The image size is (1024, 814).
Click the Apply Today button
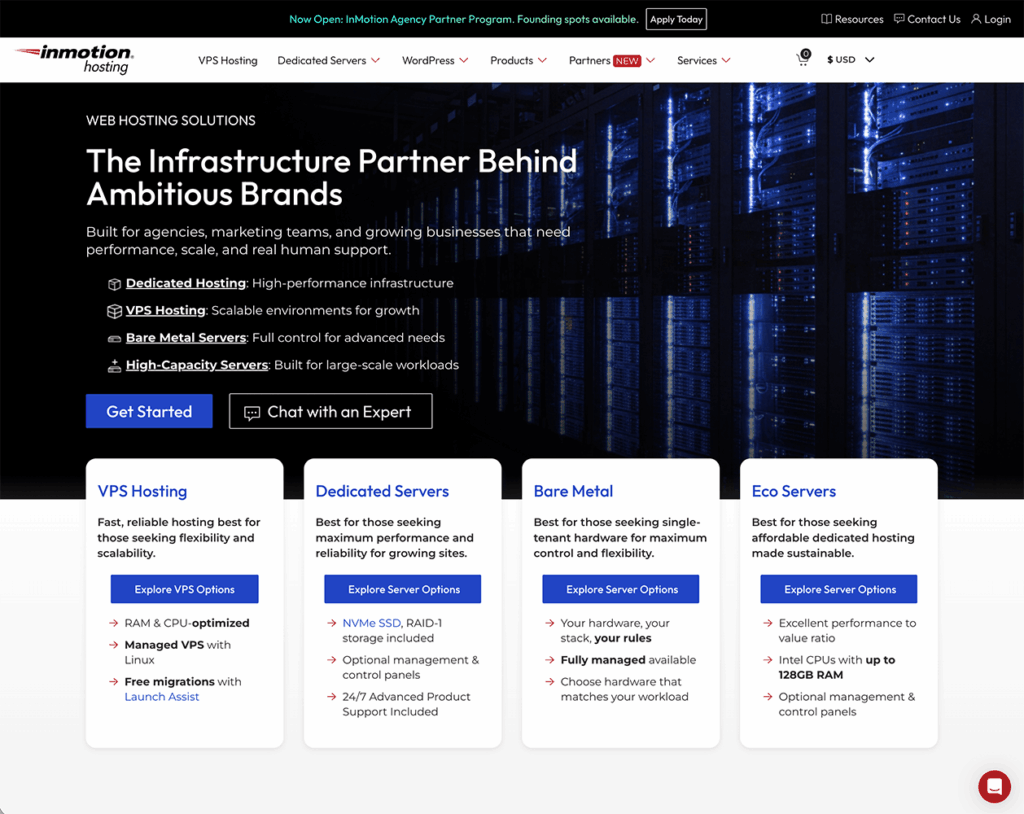(676, 19)
